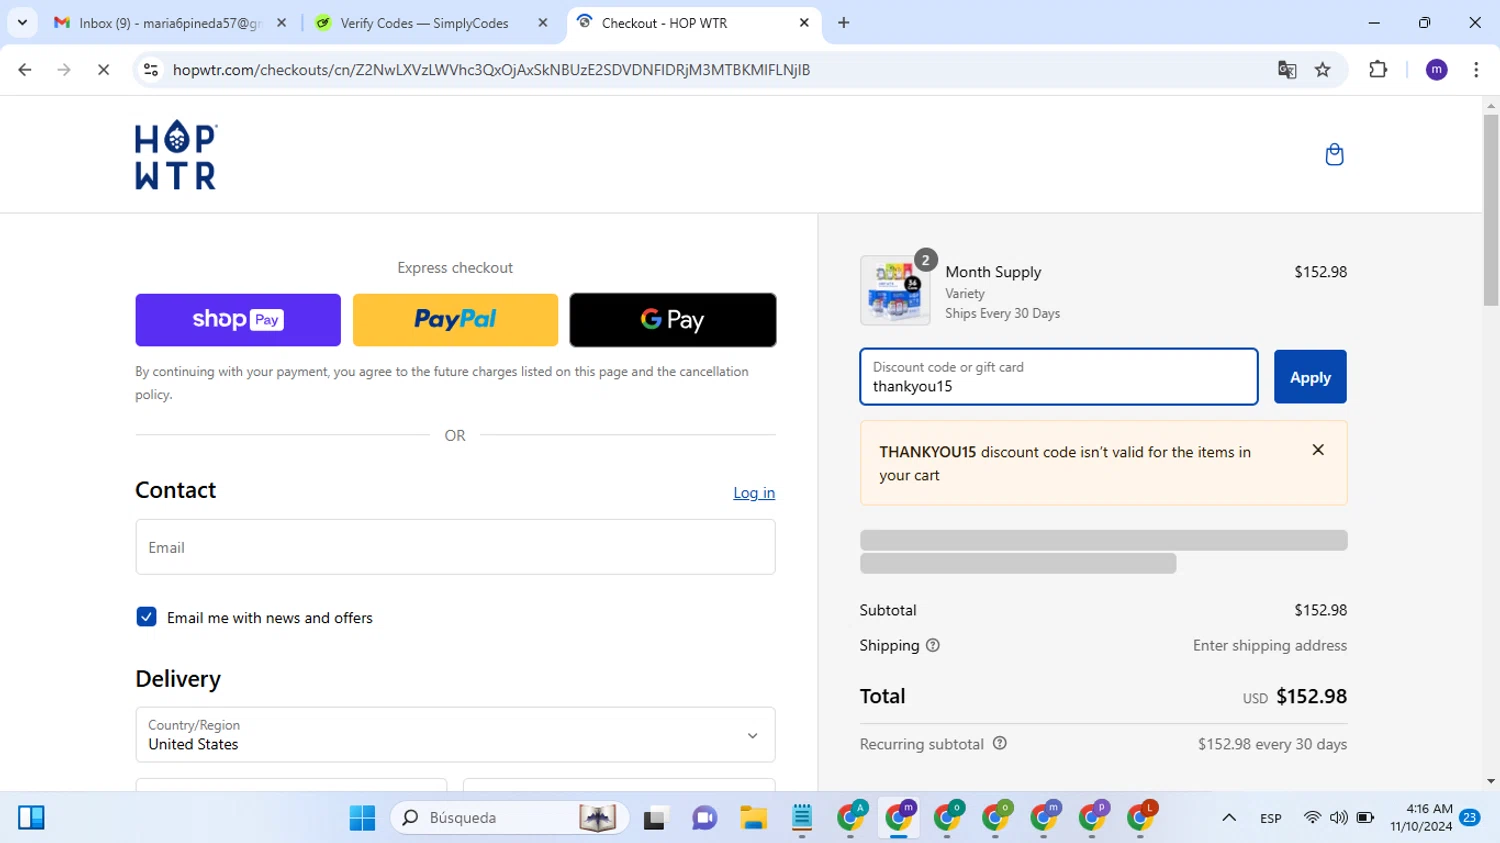This screenshot has height=843, width=1500.
Task: Open the notepad app taskbar icon
Action: click(802, 818)
